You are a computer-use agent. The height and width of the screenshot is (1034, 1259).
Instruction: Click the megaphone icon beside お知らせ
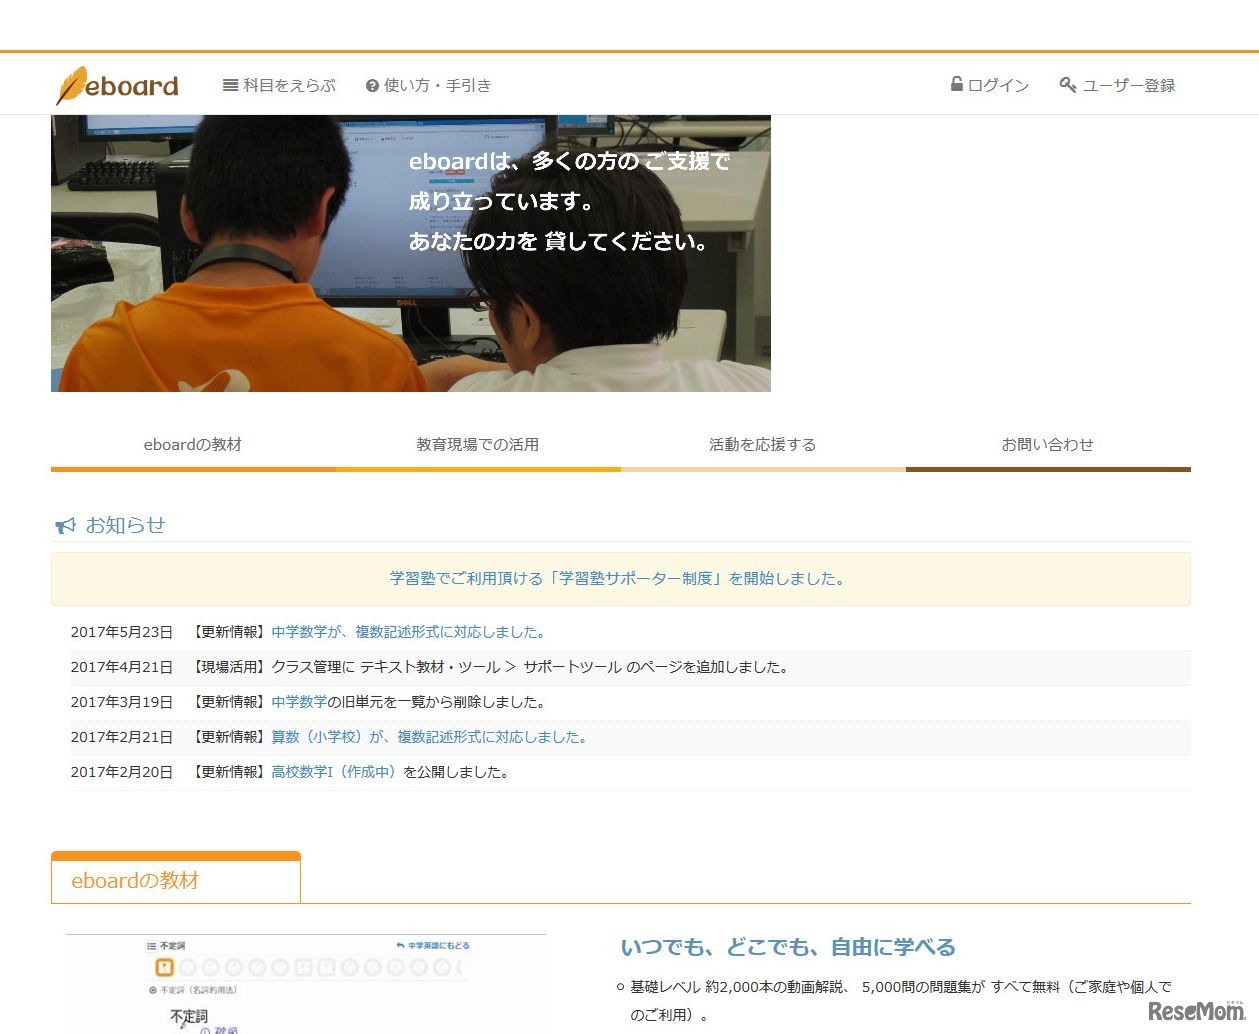pos(64,523)
